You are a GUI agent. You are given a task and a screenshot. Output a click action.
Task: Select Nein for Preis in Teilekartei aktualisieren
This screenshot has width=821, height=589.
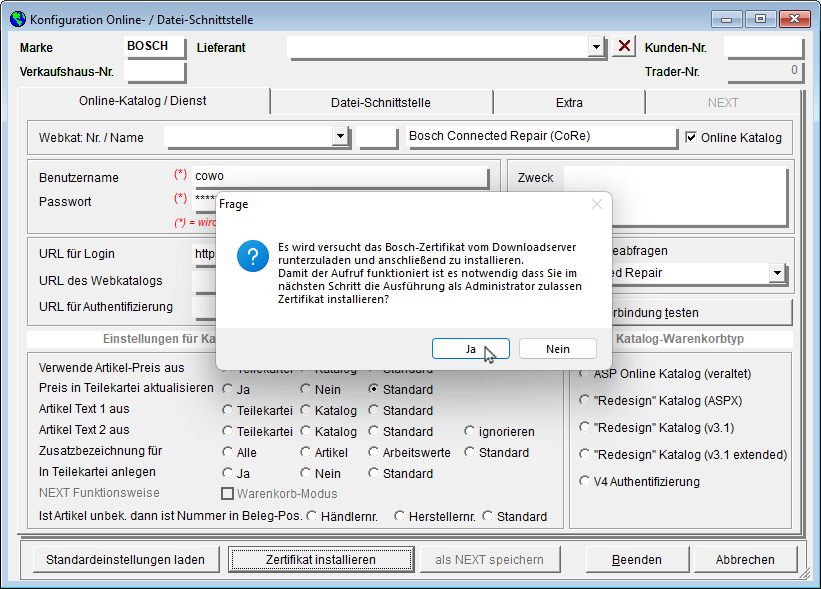coord(306,389)
